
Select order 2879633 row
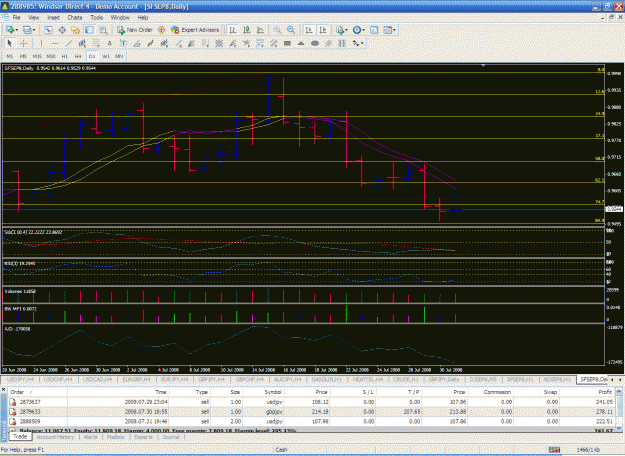(x=311, y=411)
